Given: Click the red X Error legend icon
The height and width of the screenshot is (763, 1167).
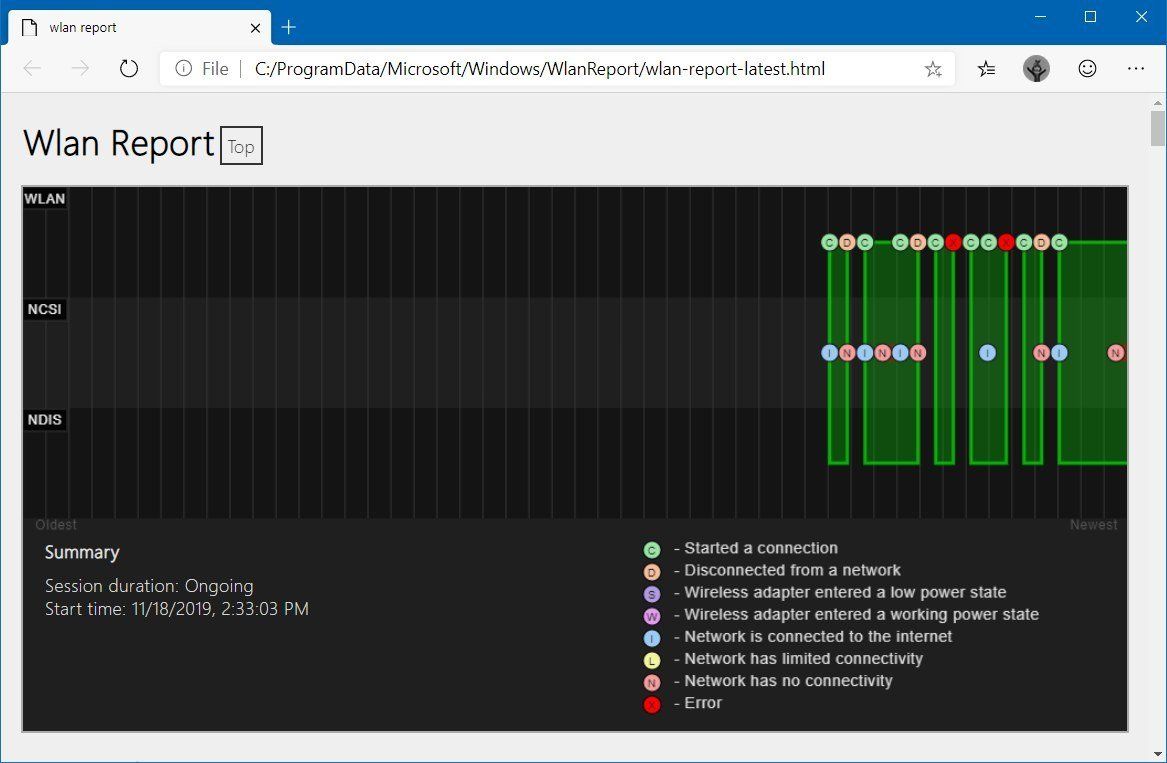Looking at the screenshot, I should [x=652, y=704].
